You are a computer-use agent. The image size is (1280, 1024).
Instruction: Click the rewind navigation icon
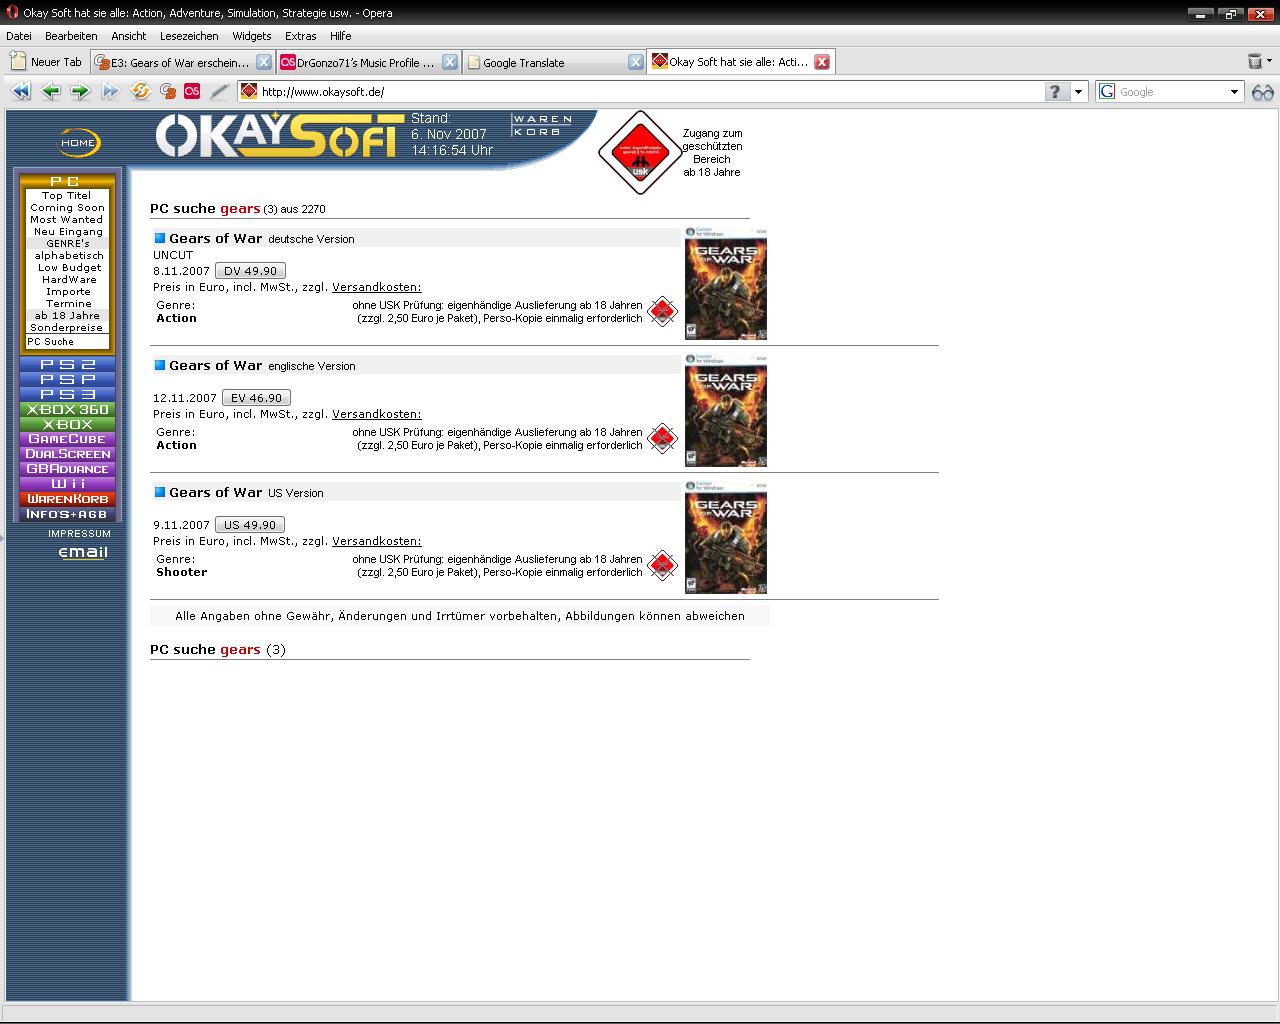click(21, 91)
